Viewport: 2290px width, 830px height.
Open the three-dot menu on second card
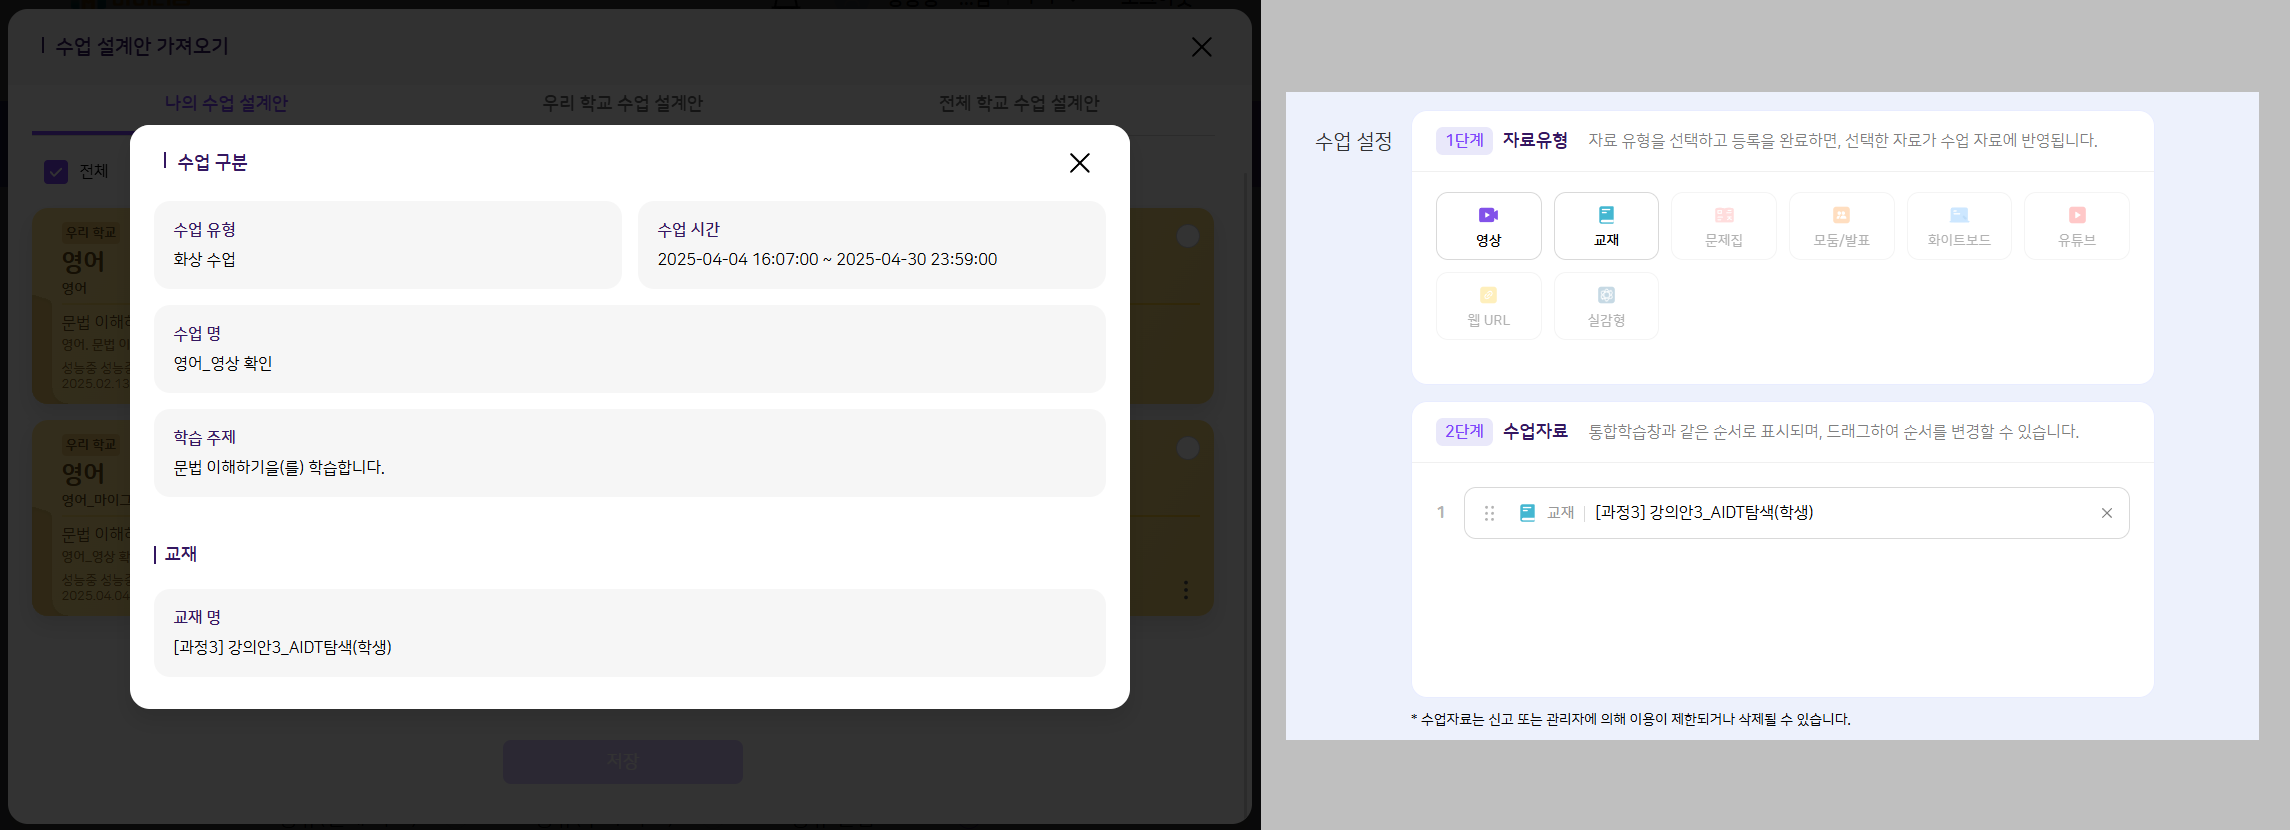pyautogui.click(x=1186, y=590)
